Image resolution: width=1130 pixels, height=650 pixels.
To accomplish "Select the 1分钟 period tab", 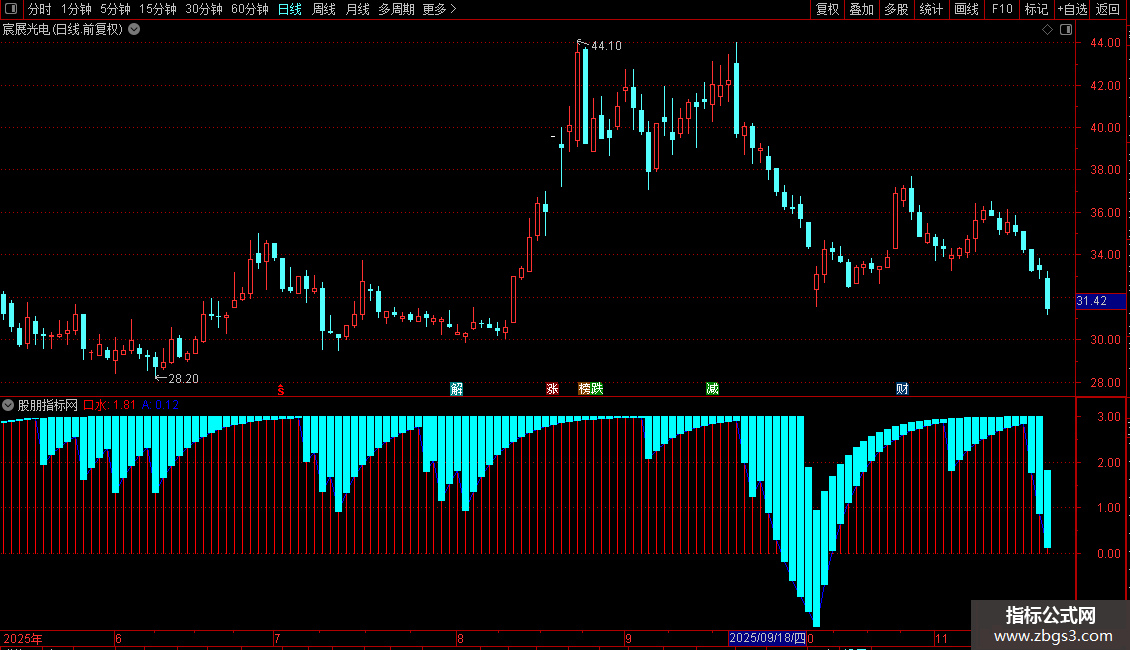I will (x=76, y=9).
